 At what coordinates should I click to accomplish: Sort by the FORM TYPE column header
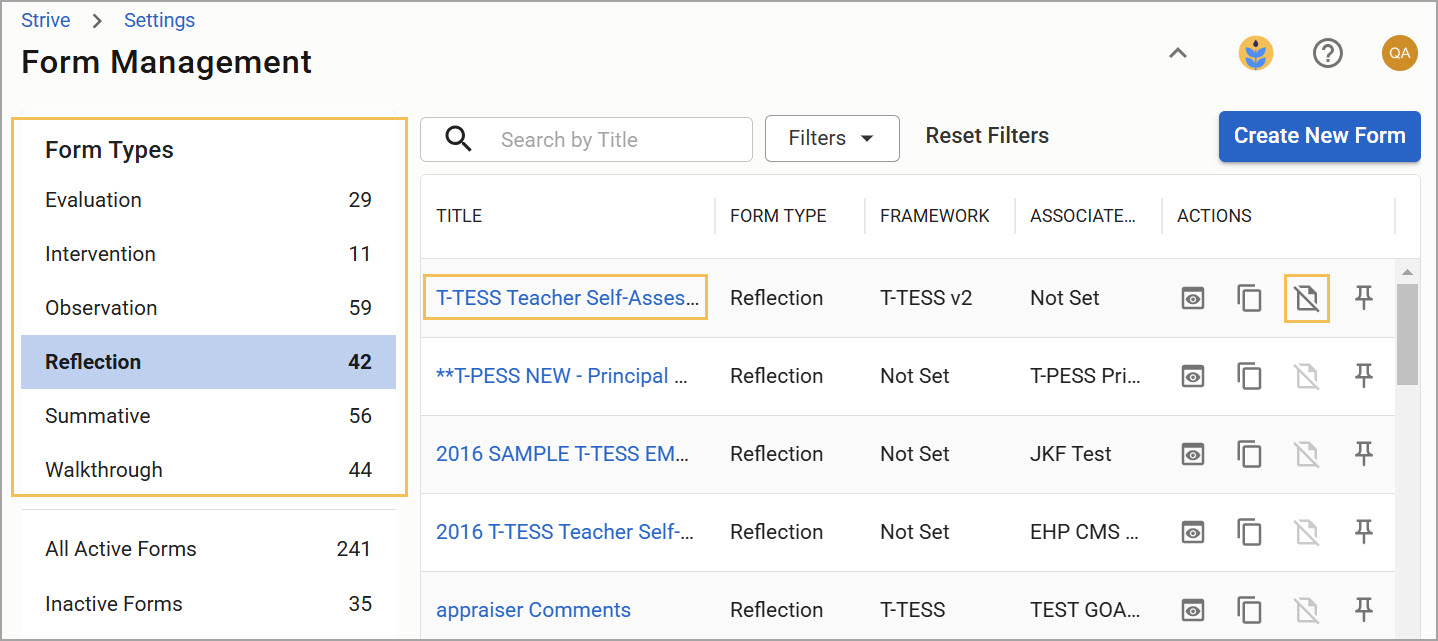(778, 216)
